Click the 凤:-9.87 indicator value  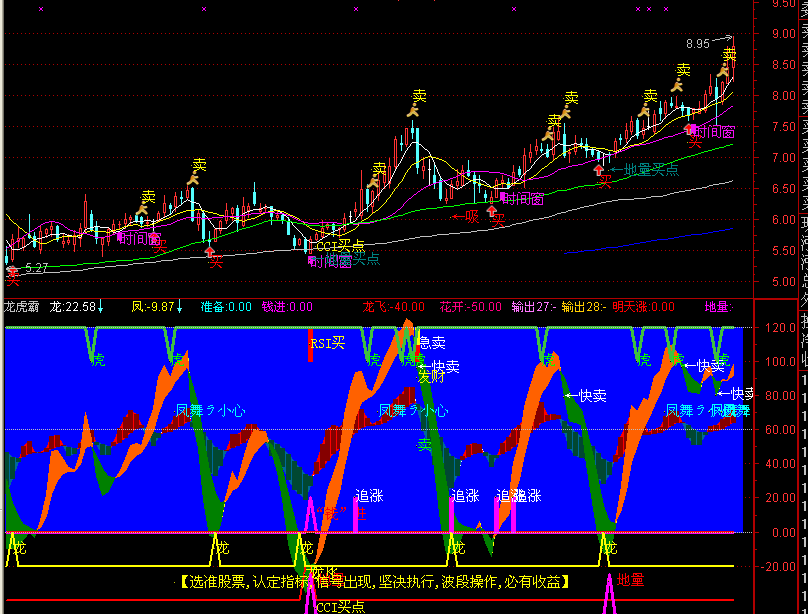point(153,308)
